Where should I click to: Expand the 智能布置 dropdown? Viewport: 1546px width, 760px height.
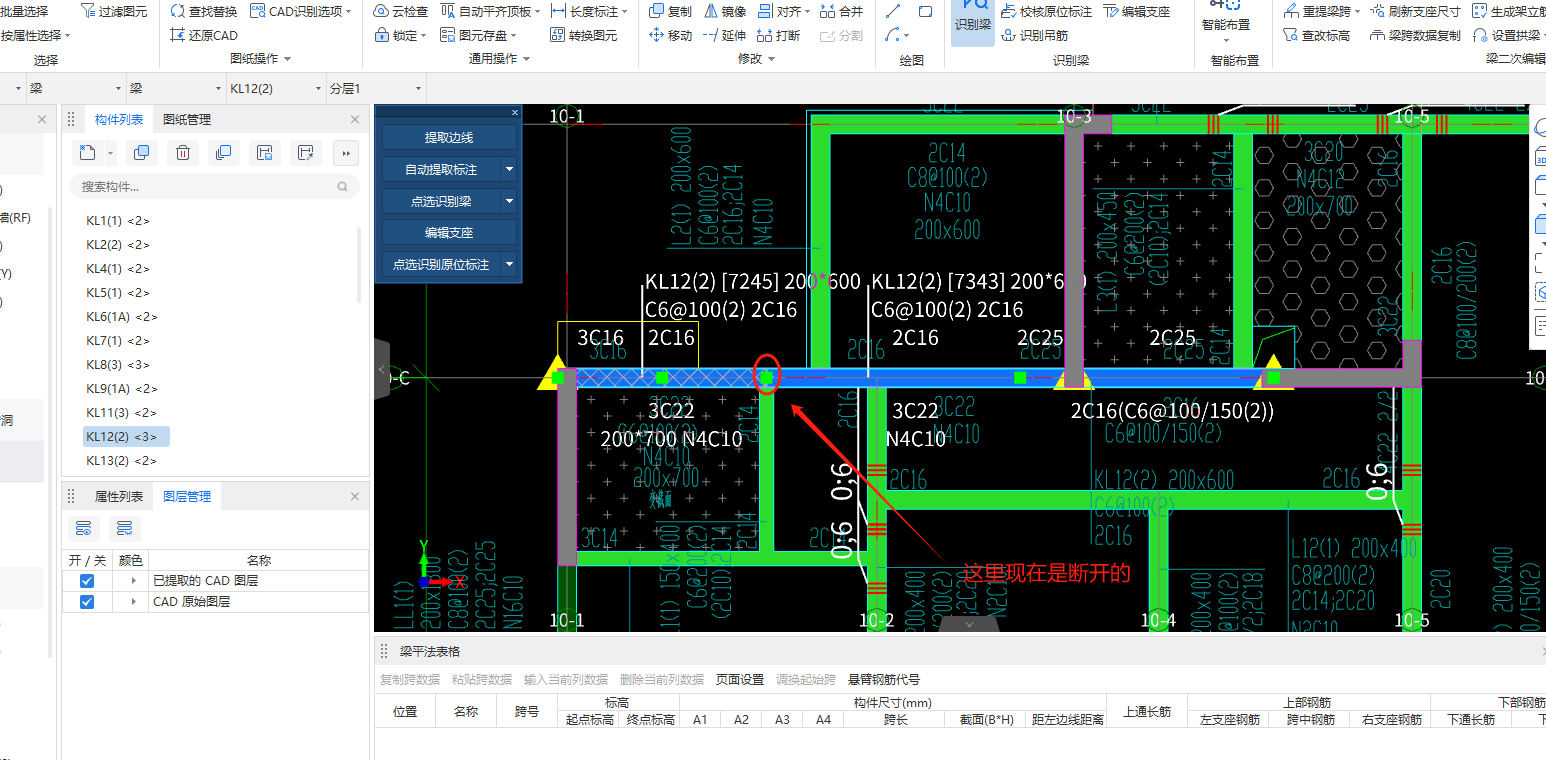1227,41
